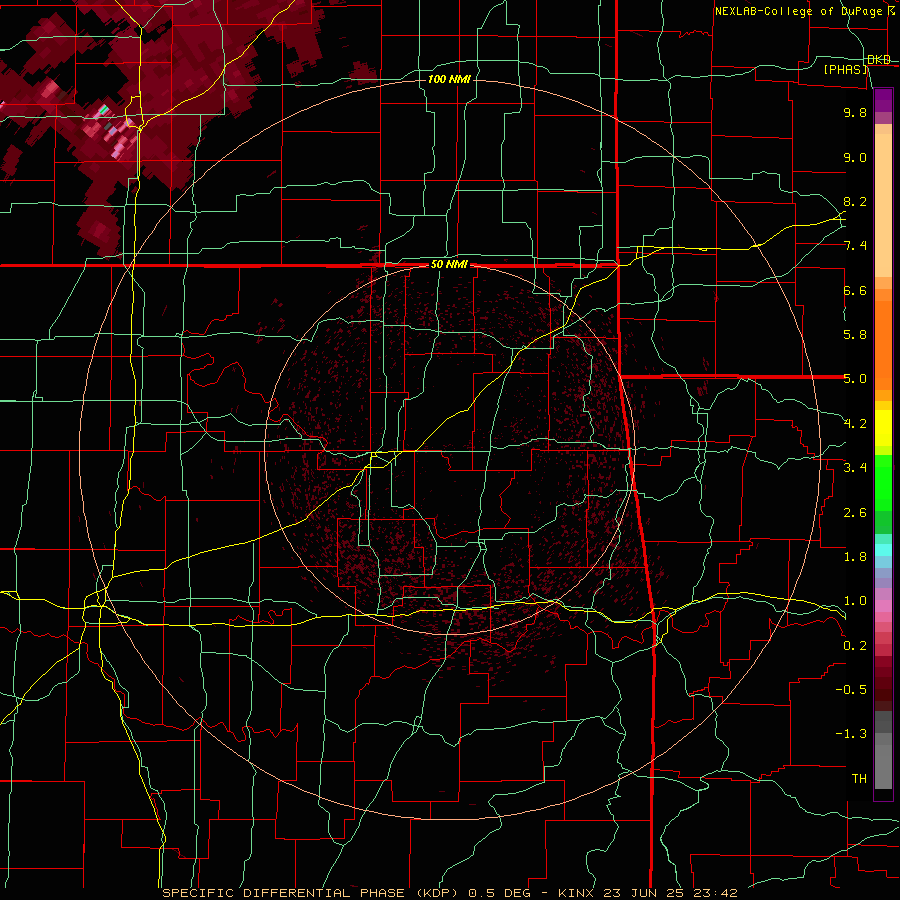Viewport: 900px width, 900px height.
Task: Click the 3.4 scale value
Action: [855, 468]
